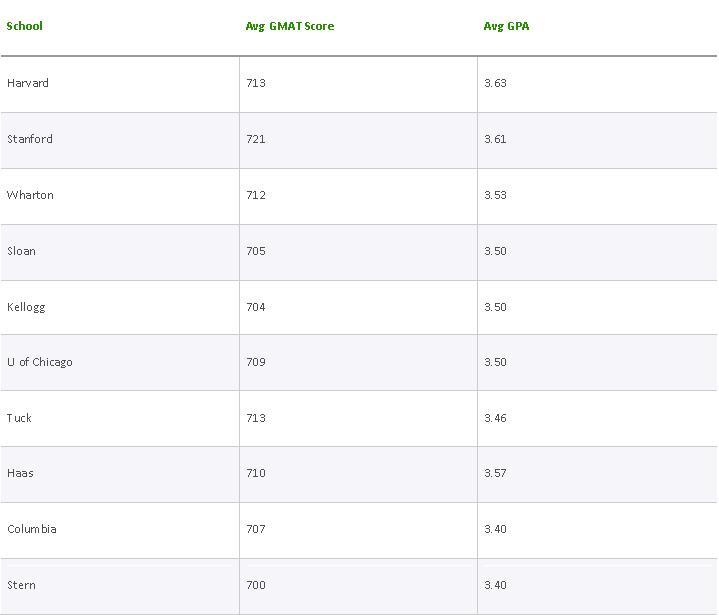Screen dimensions: 719x615
Task: Select the Sloan school cell
Action: click(x=21, y=251)
